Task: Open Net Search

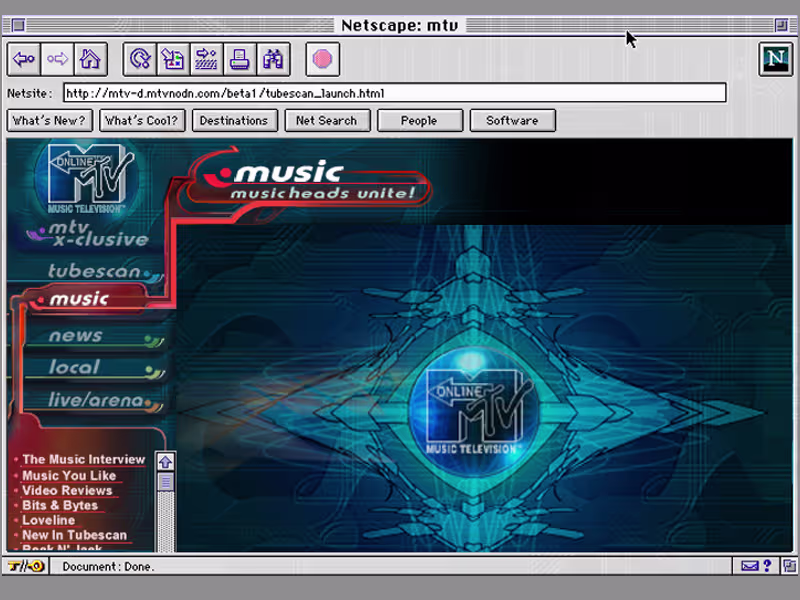Action: pyautogui.click(x=327, y=120)
